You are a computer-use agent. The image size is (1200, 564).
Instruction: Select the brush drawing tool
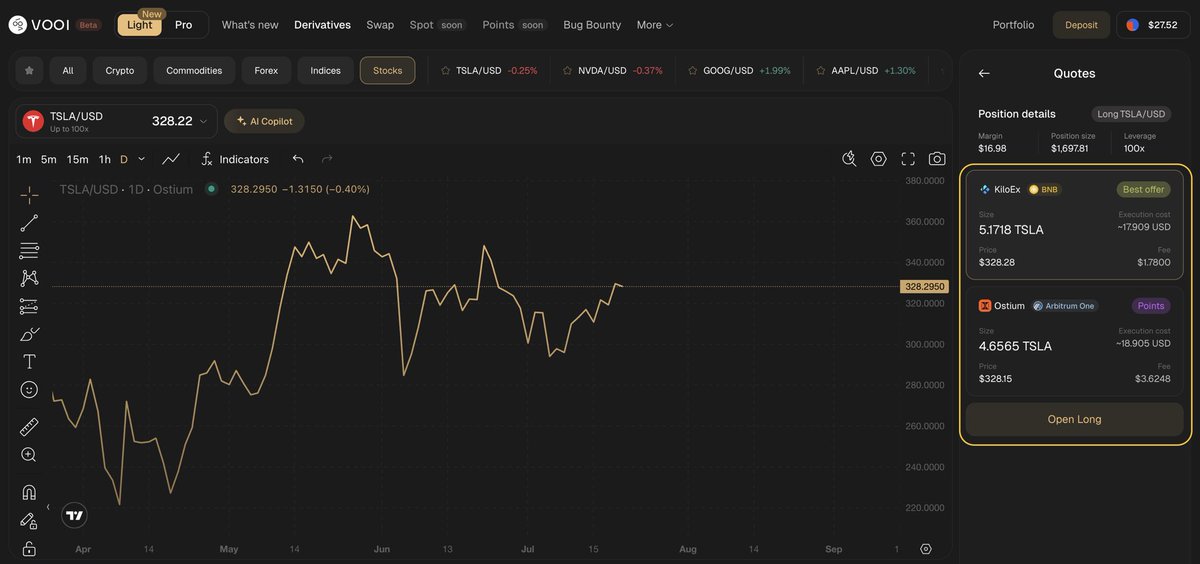tap(29, 334)
